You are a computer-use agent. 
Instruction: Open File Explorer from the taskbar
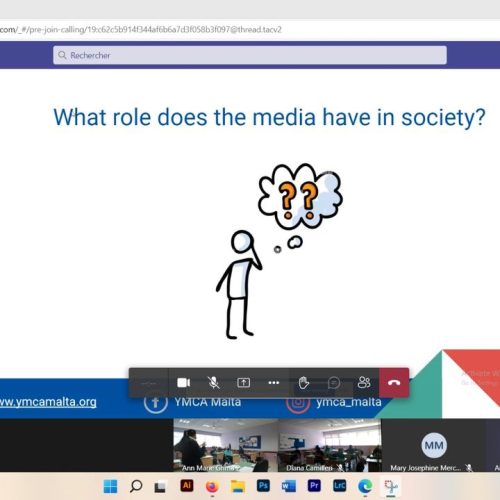[238, 486]
